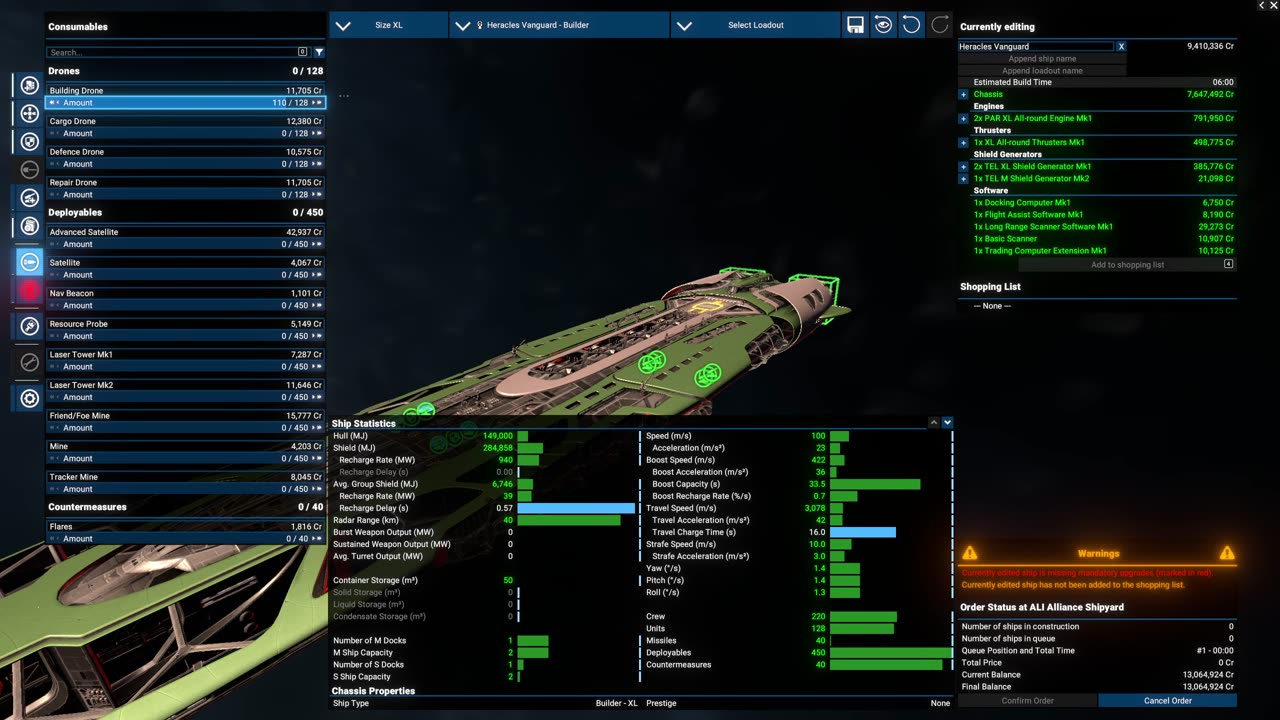
Task: Open the Select Loadout dropdown
Action: pyautogui.click(x=756, y=25)
